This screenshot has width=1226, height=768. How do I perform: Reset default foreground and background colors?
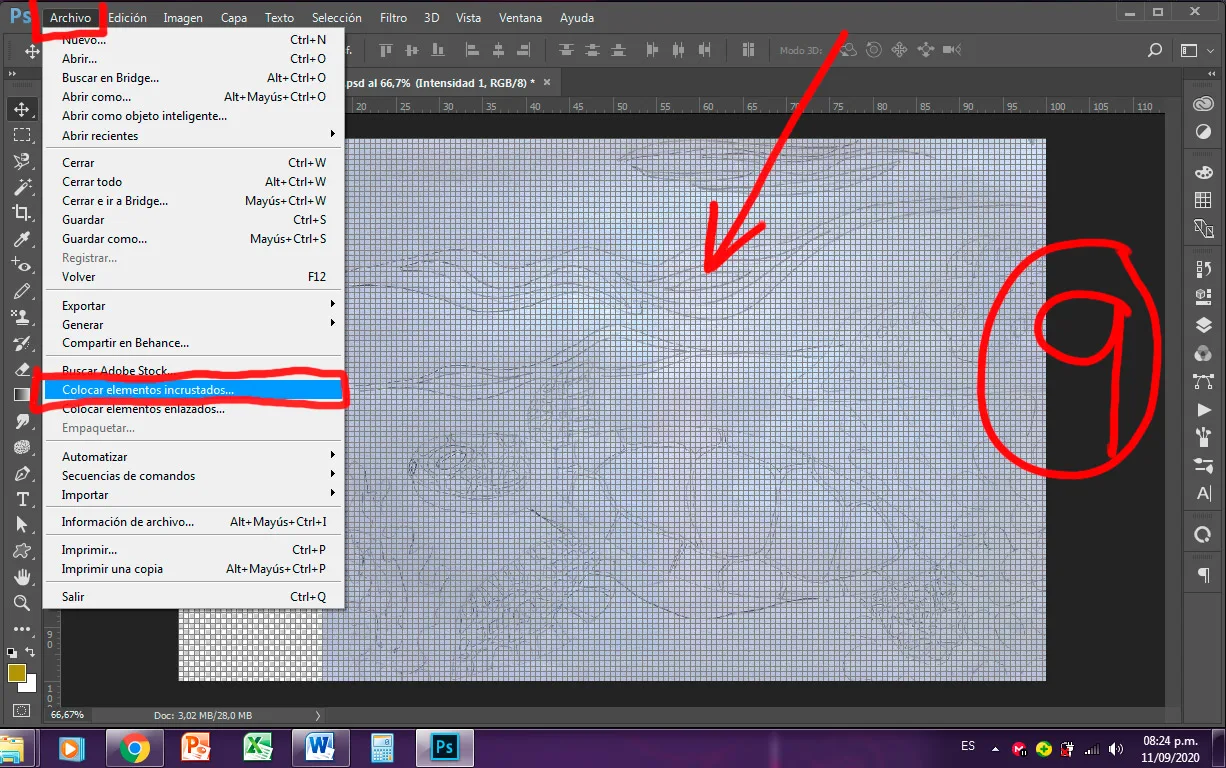click(x=12, y=652)
